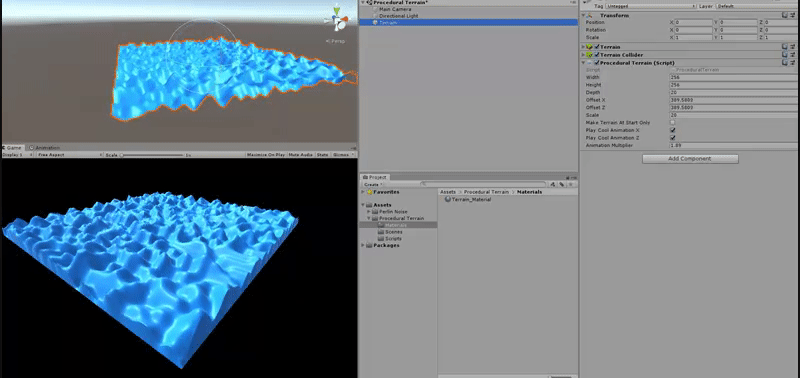Uncheck Play Cool Animation X
Screen dimensions: 800x378
click(672, 130)
